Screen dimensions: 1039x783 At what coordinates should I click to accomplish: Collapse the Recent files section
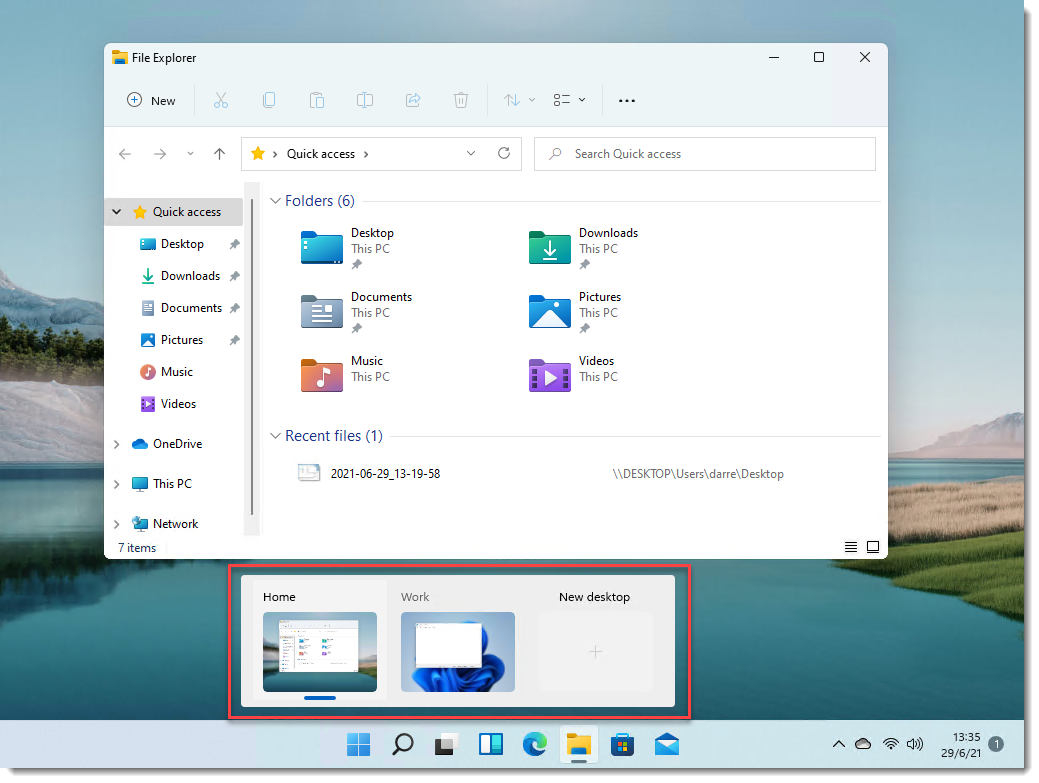tap(276, 436)
